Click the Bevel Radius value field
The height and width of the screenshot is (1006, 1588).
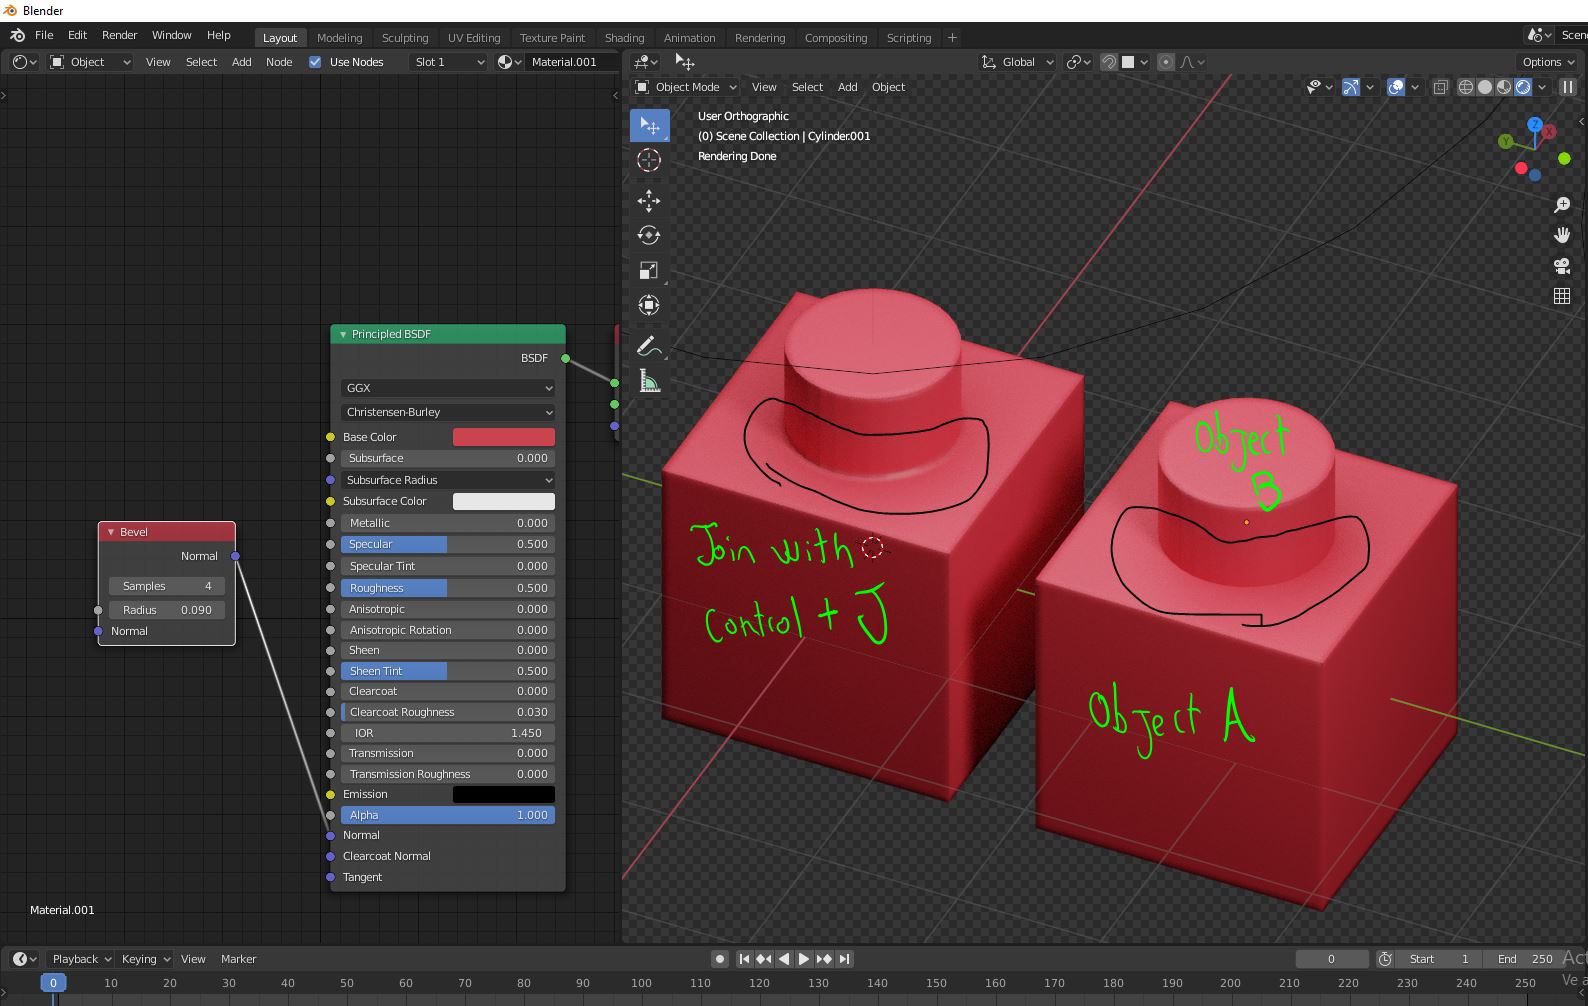tap(167, 610)
